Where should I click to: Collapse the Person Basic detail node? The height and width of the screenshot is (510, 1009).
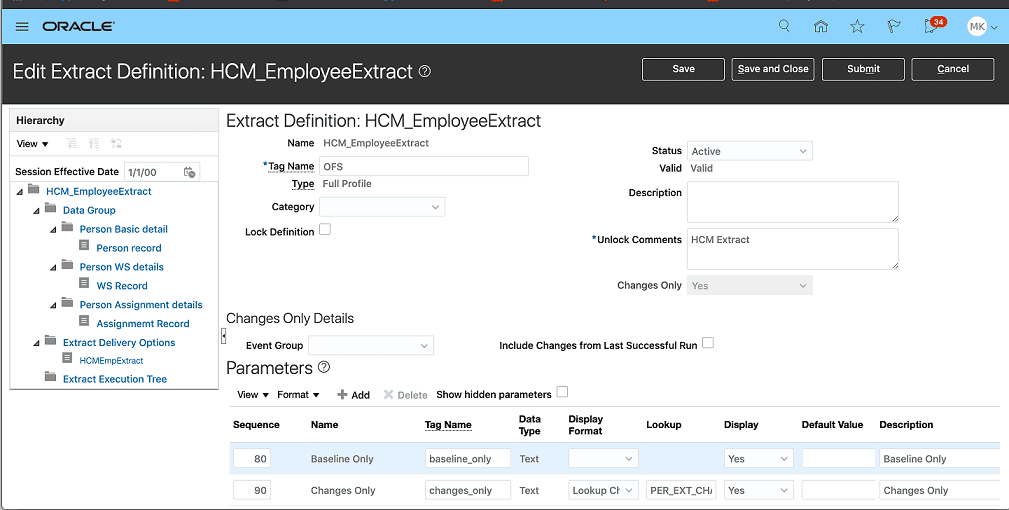point(53,230)
